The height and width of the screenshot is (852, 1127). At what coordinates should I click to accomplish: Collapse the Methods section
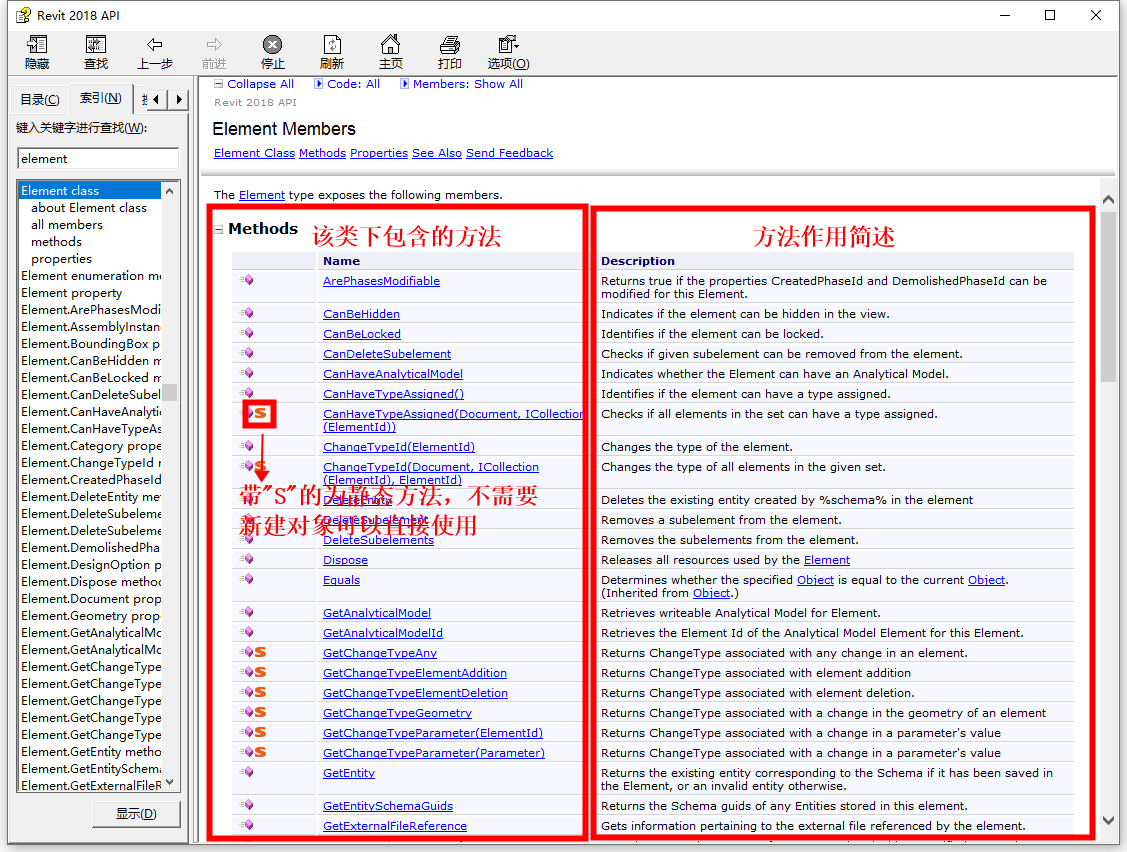click(218, 229)
